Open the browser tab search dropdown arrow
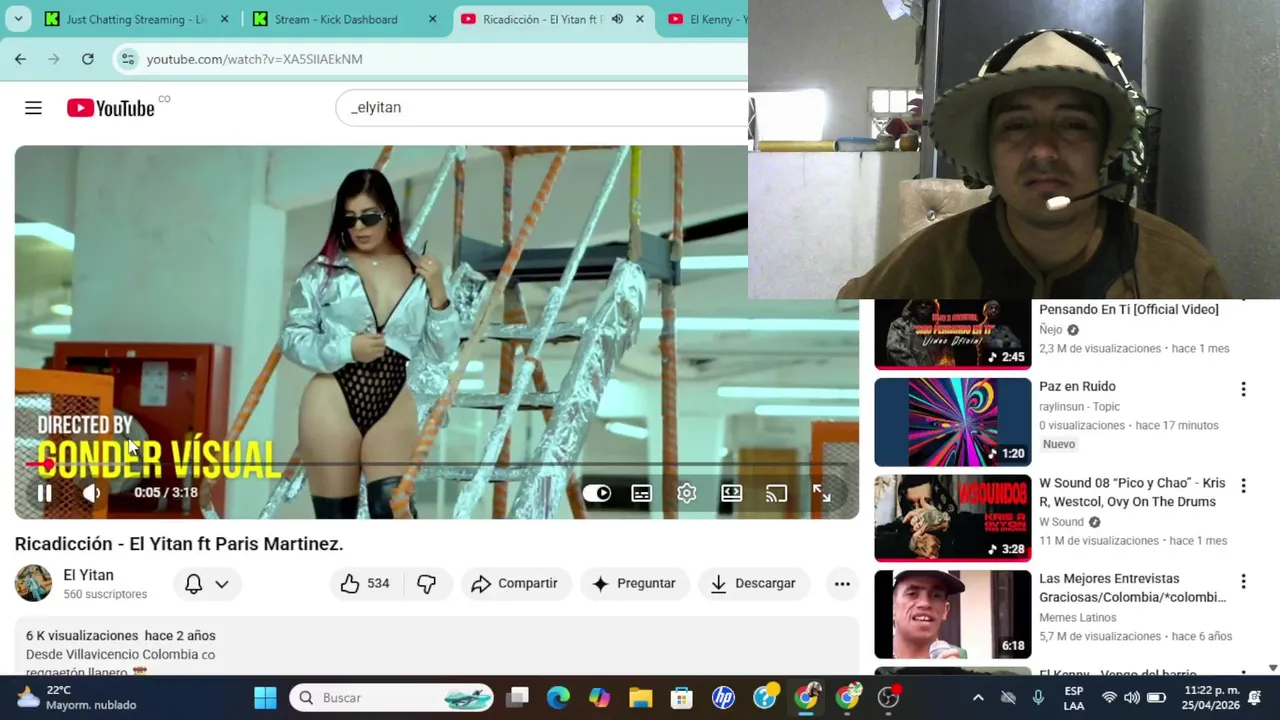Screen dimensions: 1280x720 20,19
